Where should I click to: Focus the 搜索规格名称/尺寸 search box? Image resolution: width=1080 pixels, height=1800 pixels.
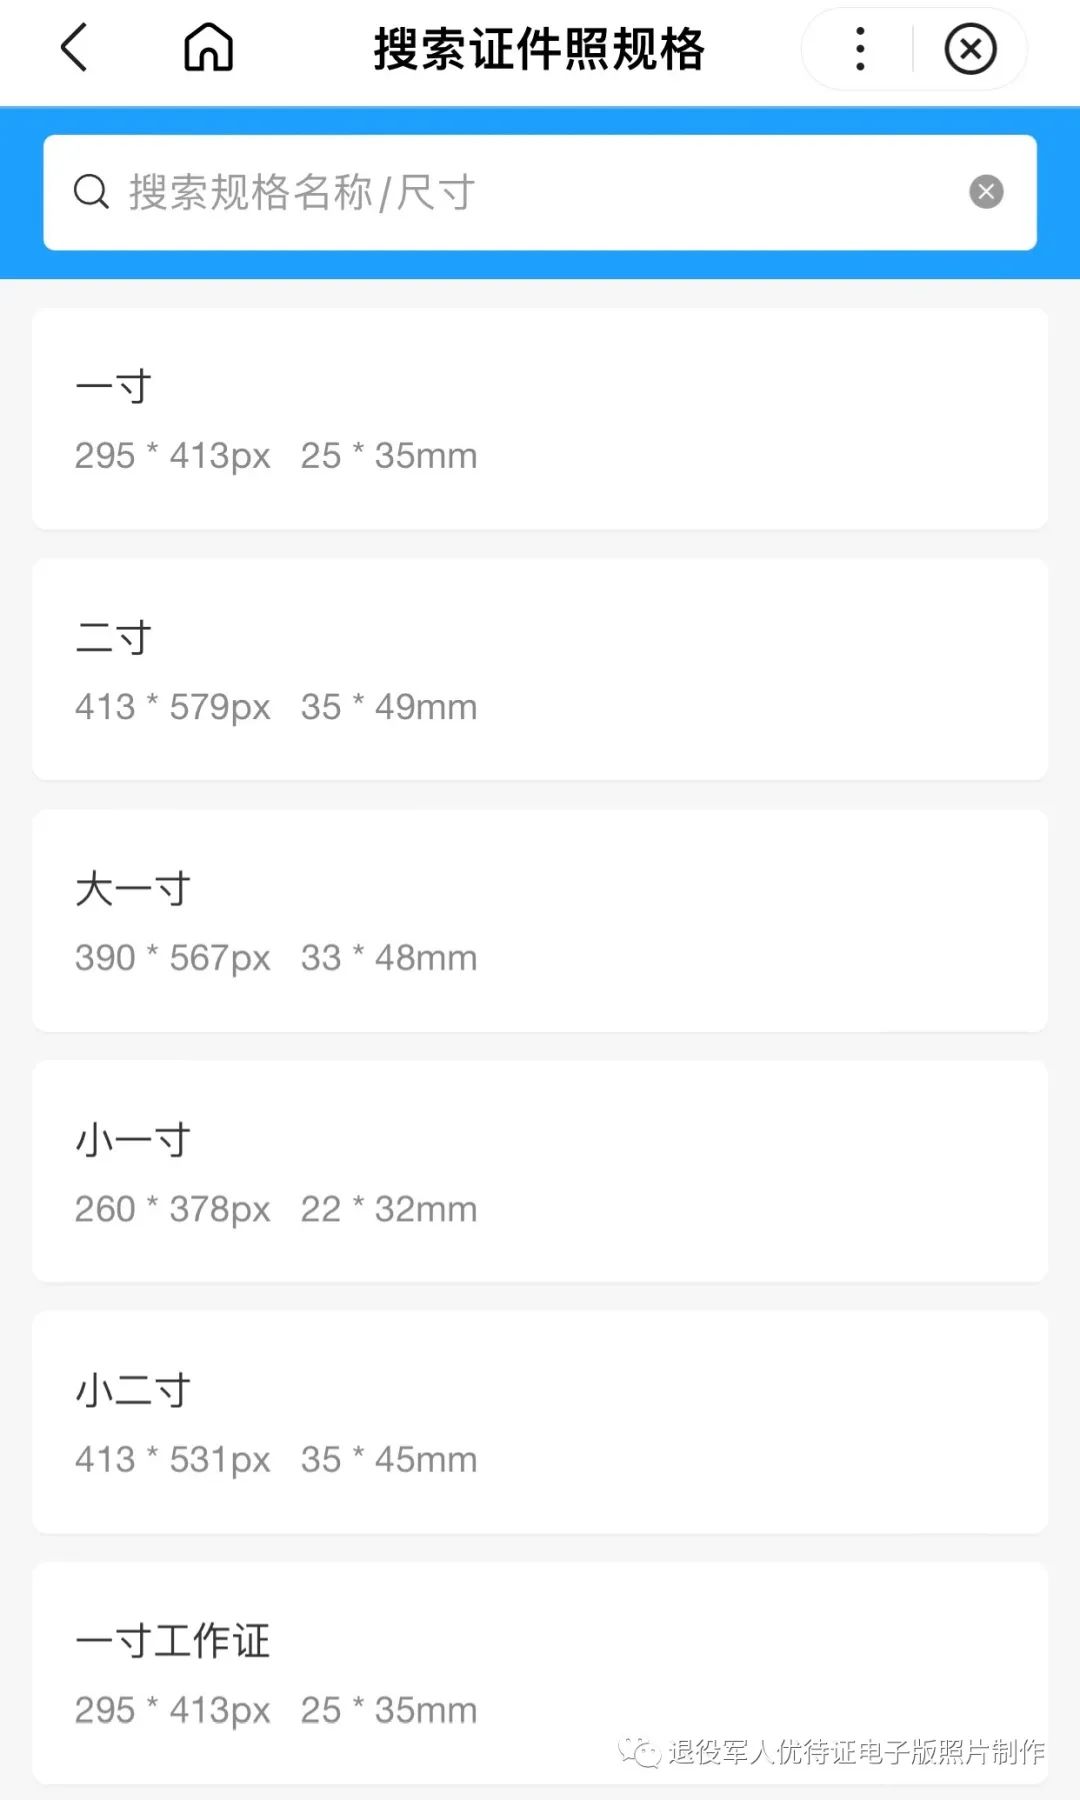coord(540,192)
